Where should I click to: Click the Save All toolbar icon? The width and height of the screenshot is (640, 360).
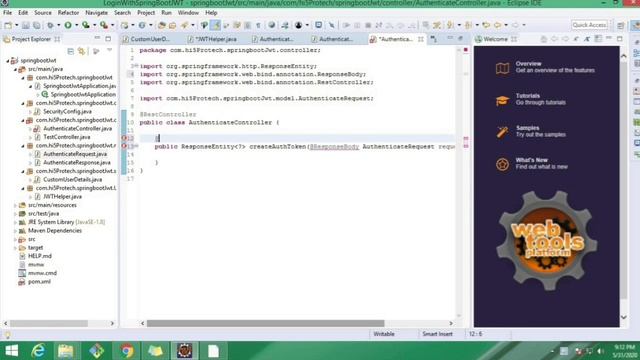coord(36,25)
